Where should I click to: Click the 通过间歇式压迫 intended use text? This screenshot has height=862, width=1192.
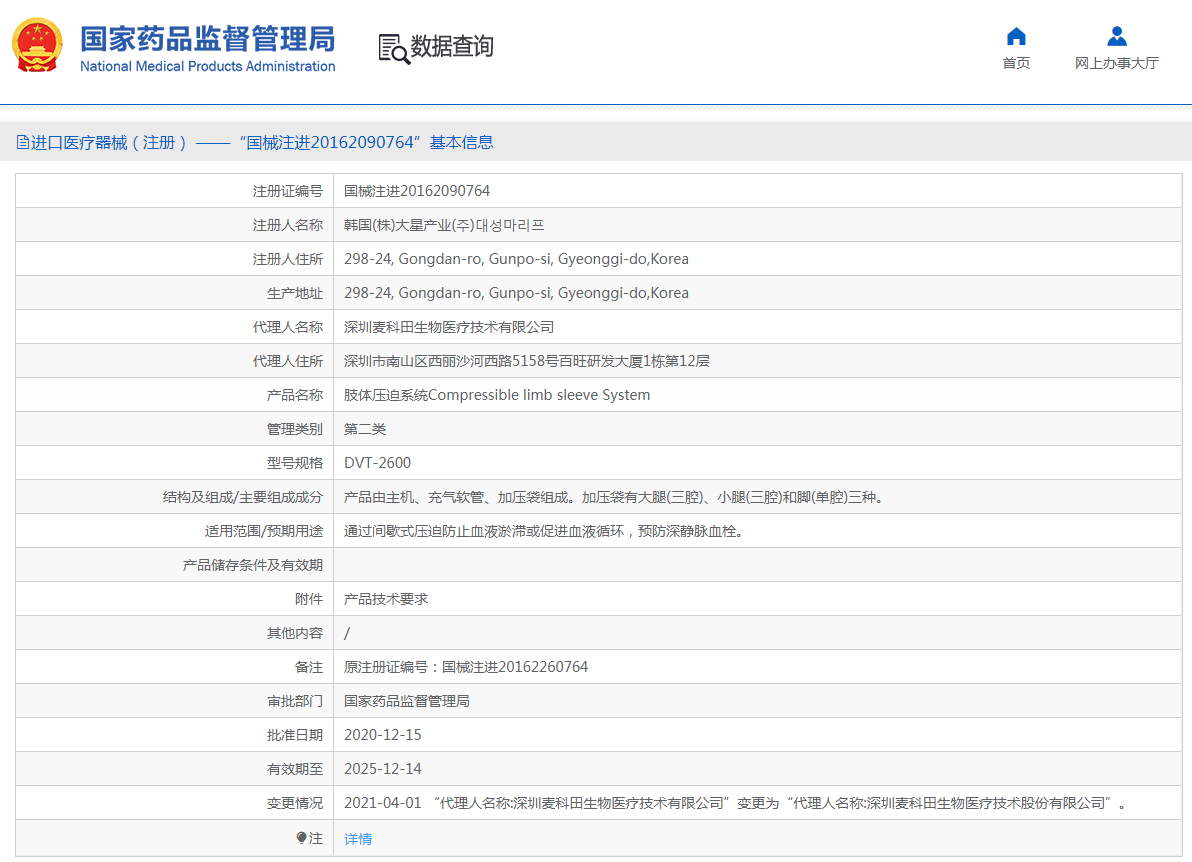click(544, 531)
